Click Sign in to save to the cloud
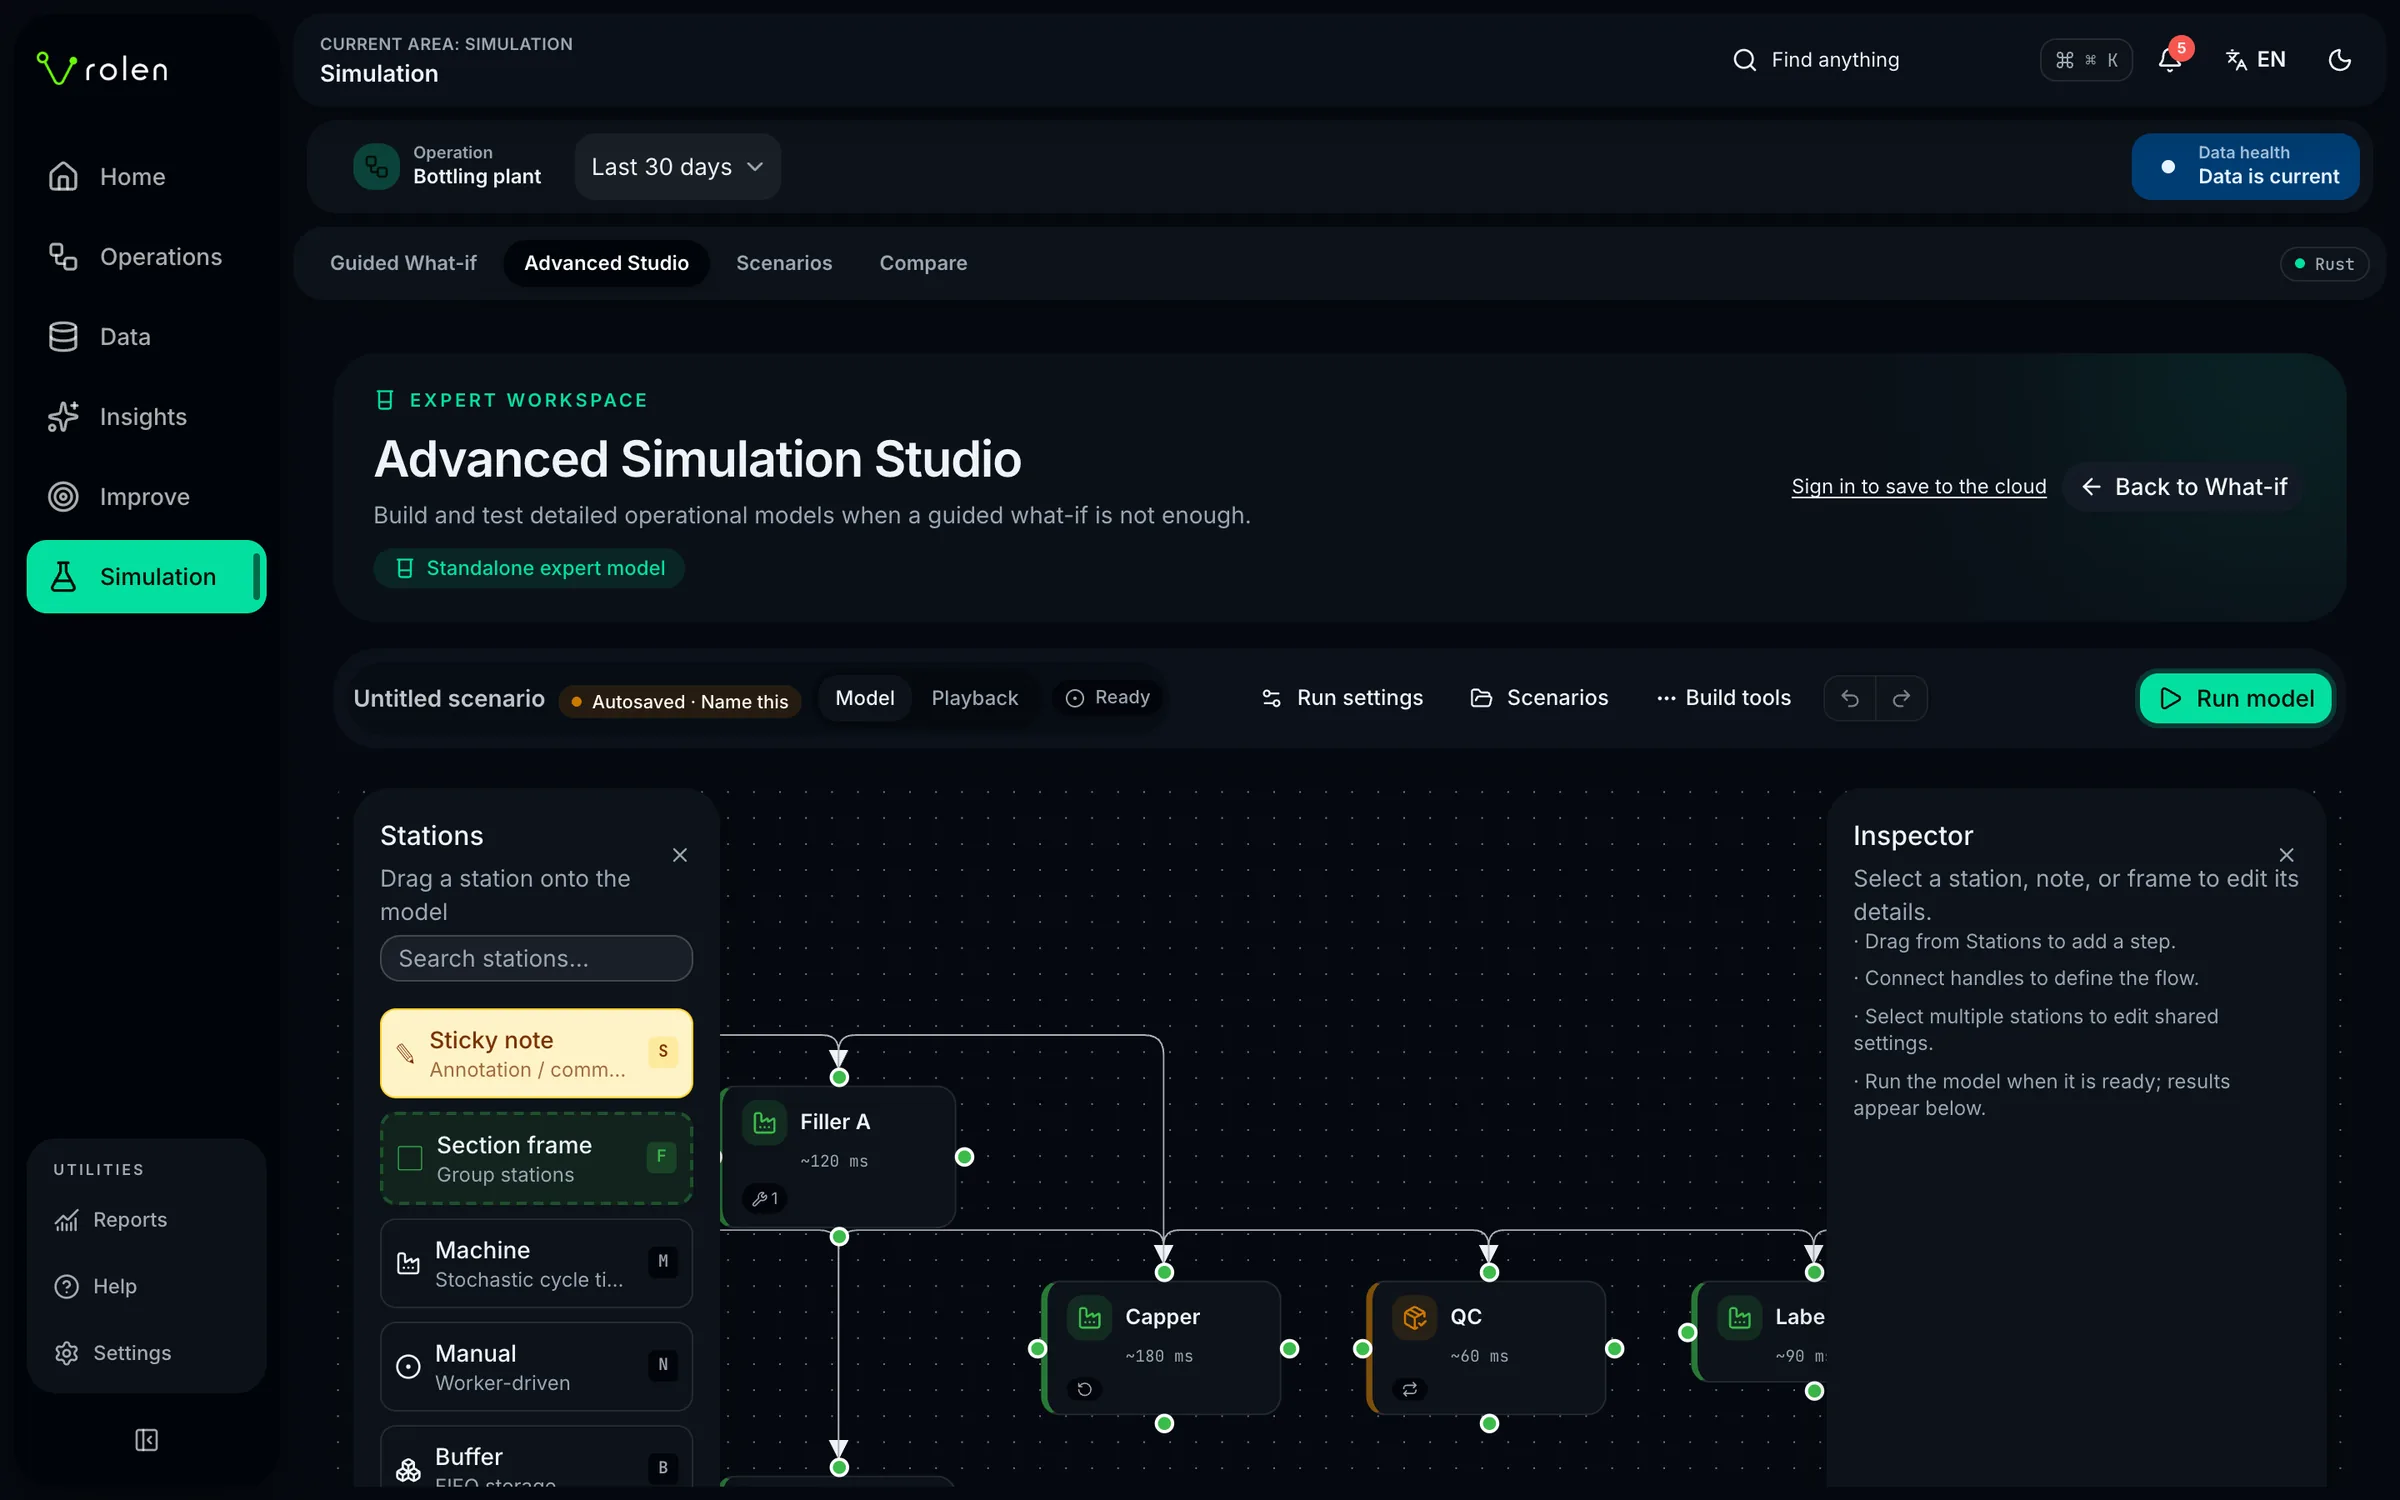The height and width of the screenshot is (1500, 2400). coord(1919,487)
